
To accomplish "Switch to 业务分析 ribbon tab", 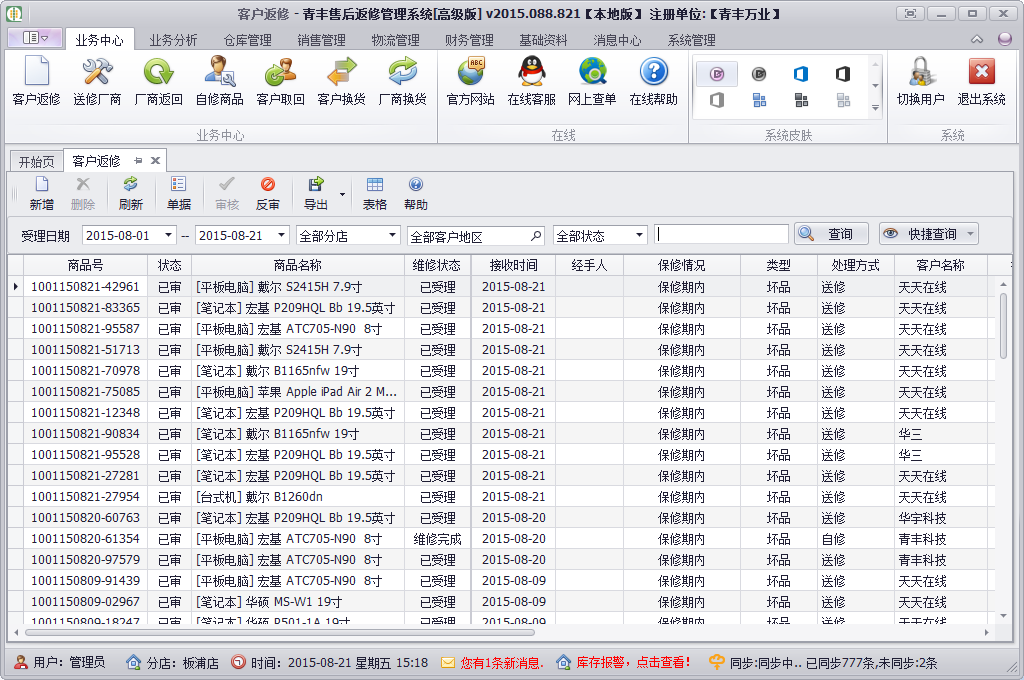I will click(173, 40).
